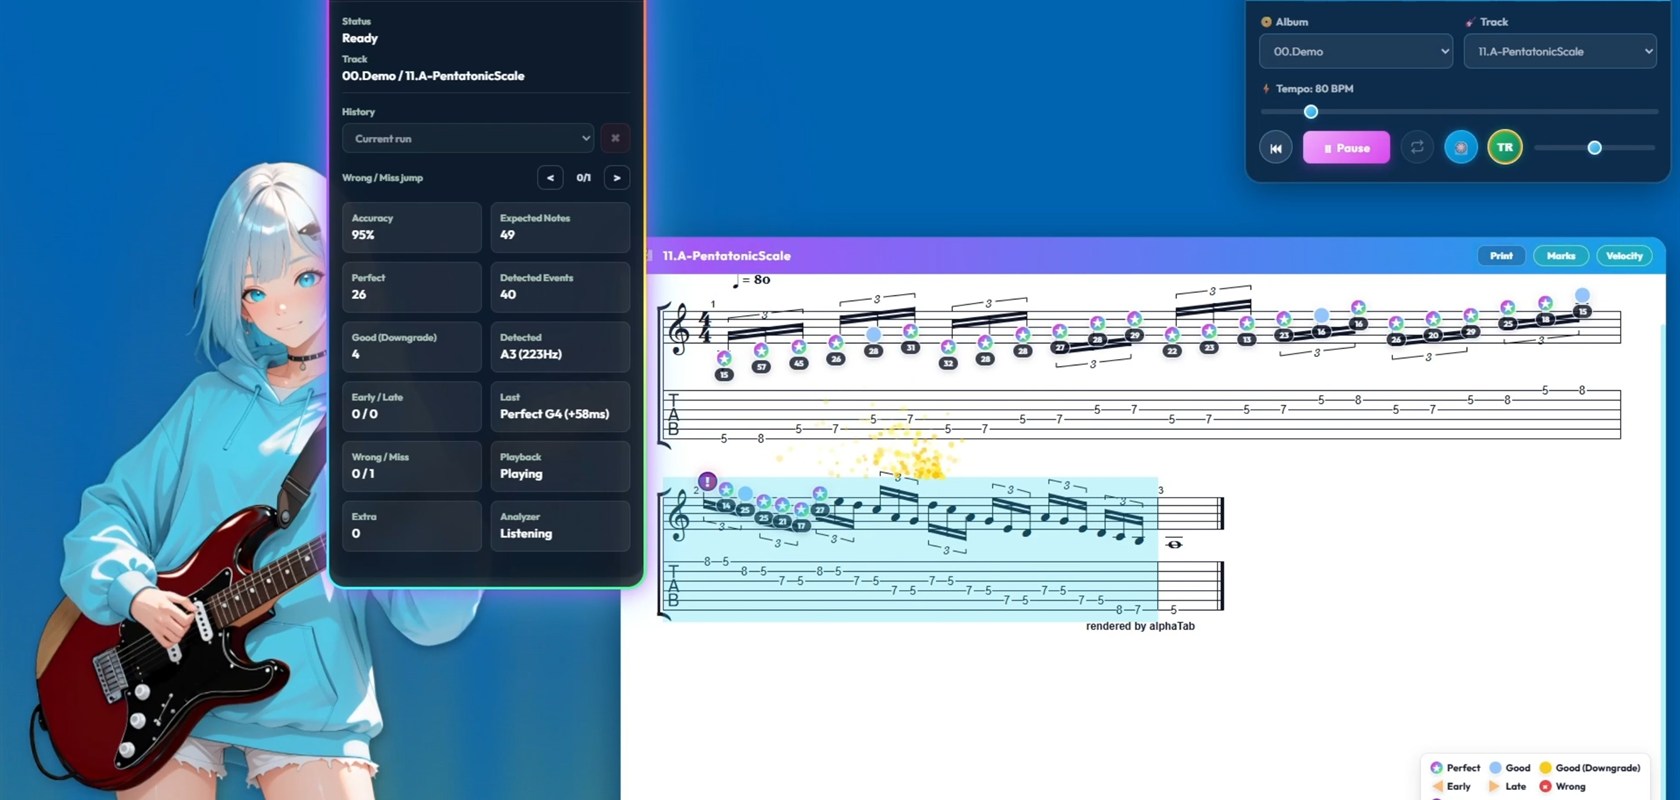
Task: Click the Extra 0 stat card
Action: (x=411, y=526)
